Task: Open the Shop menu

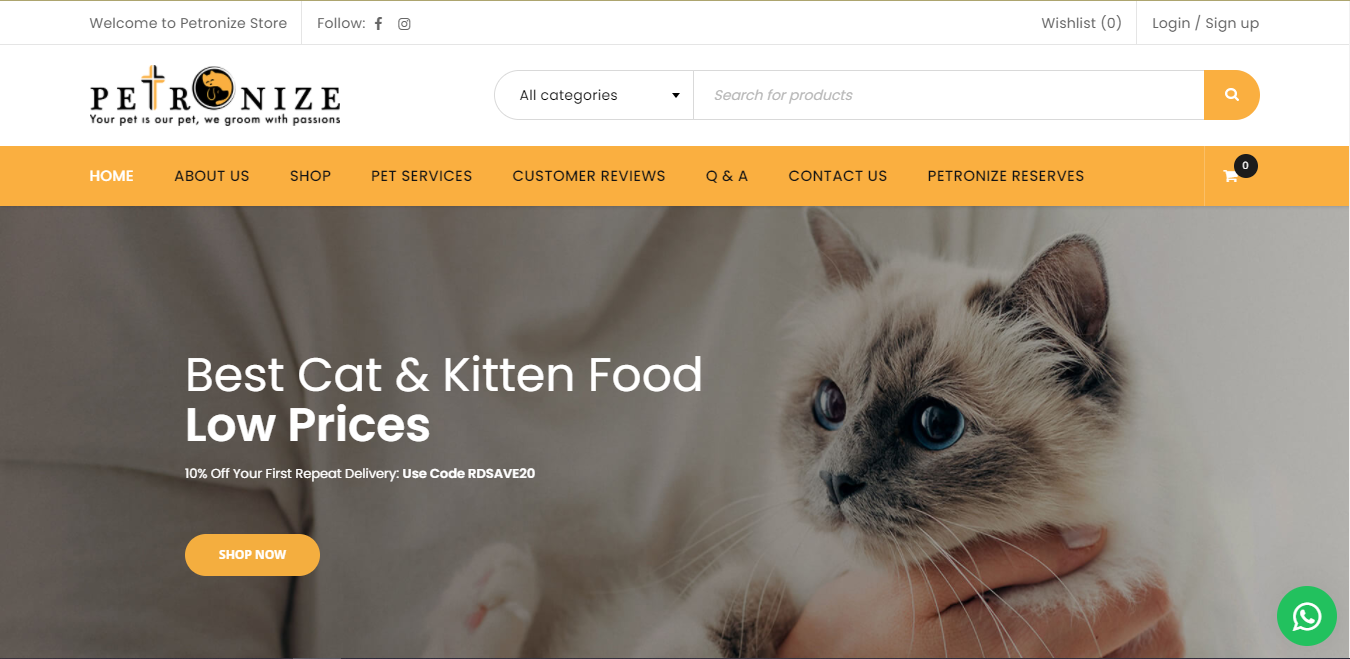Action: pos(310,176)
